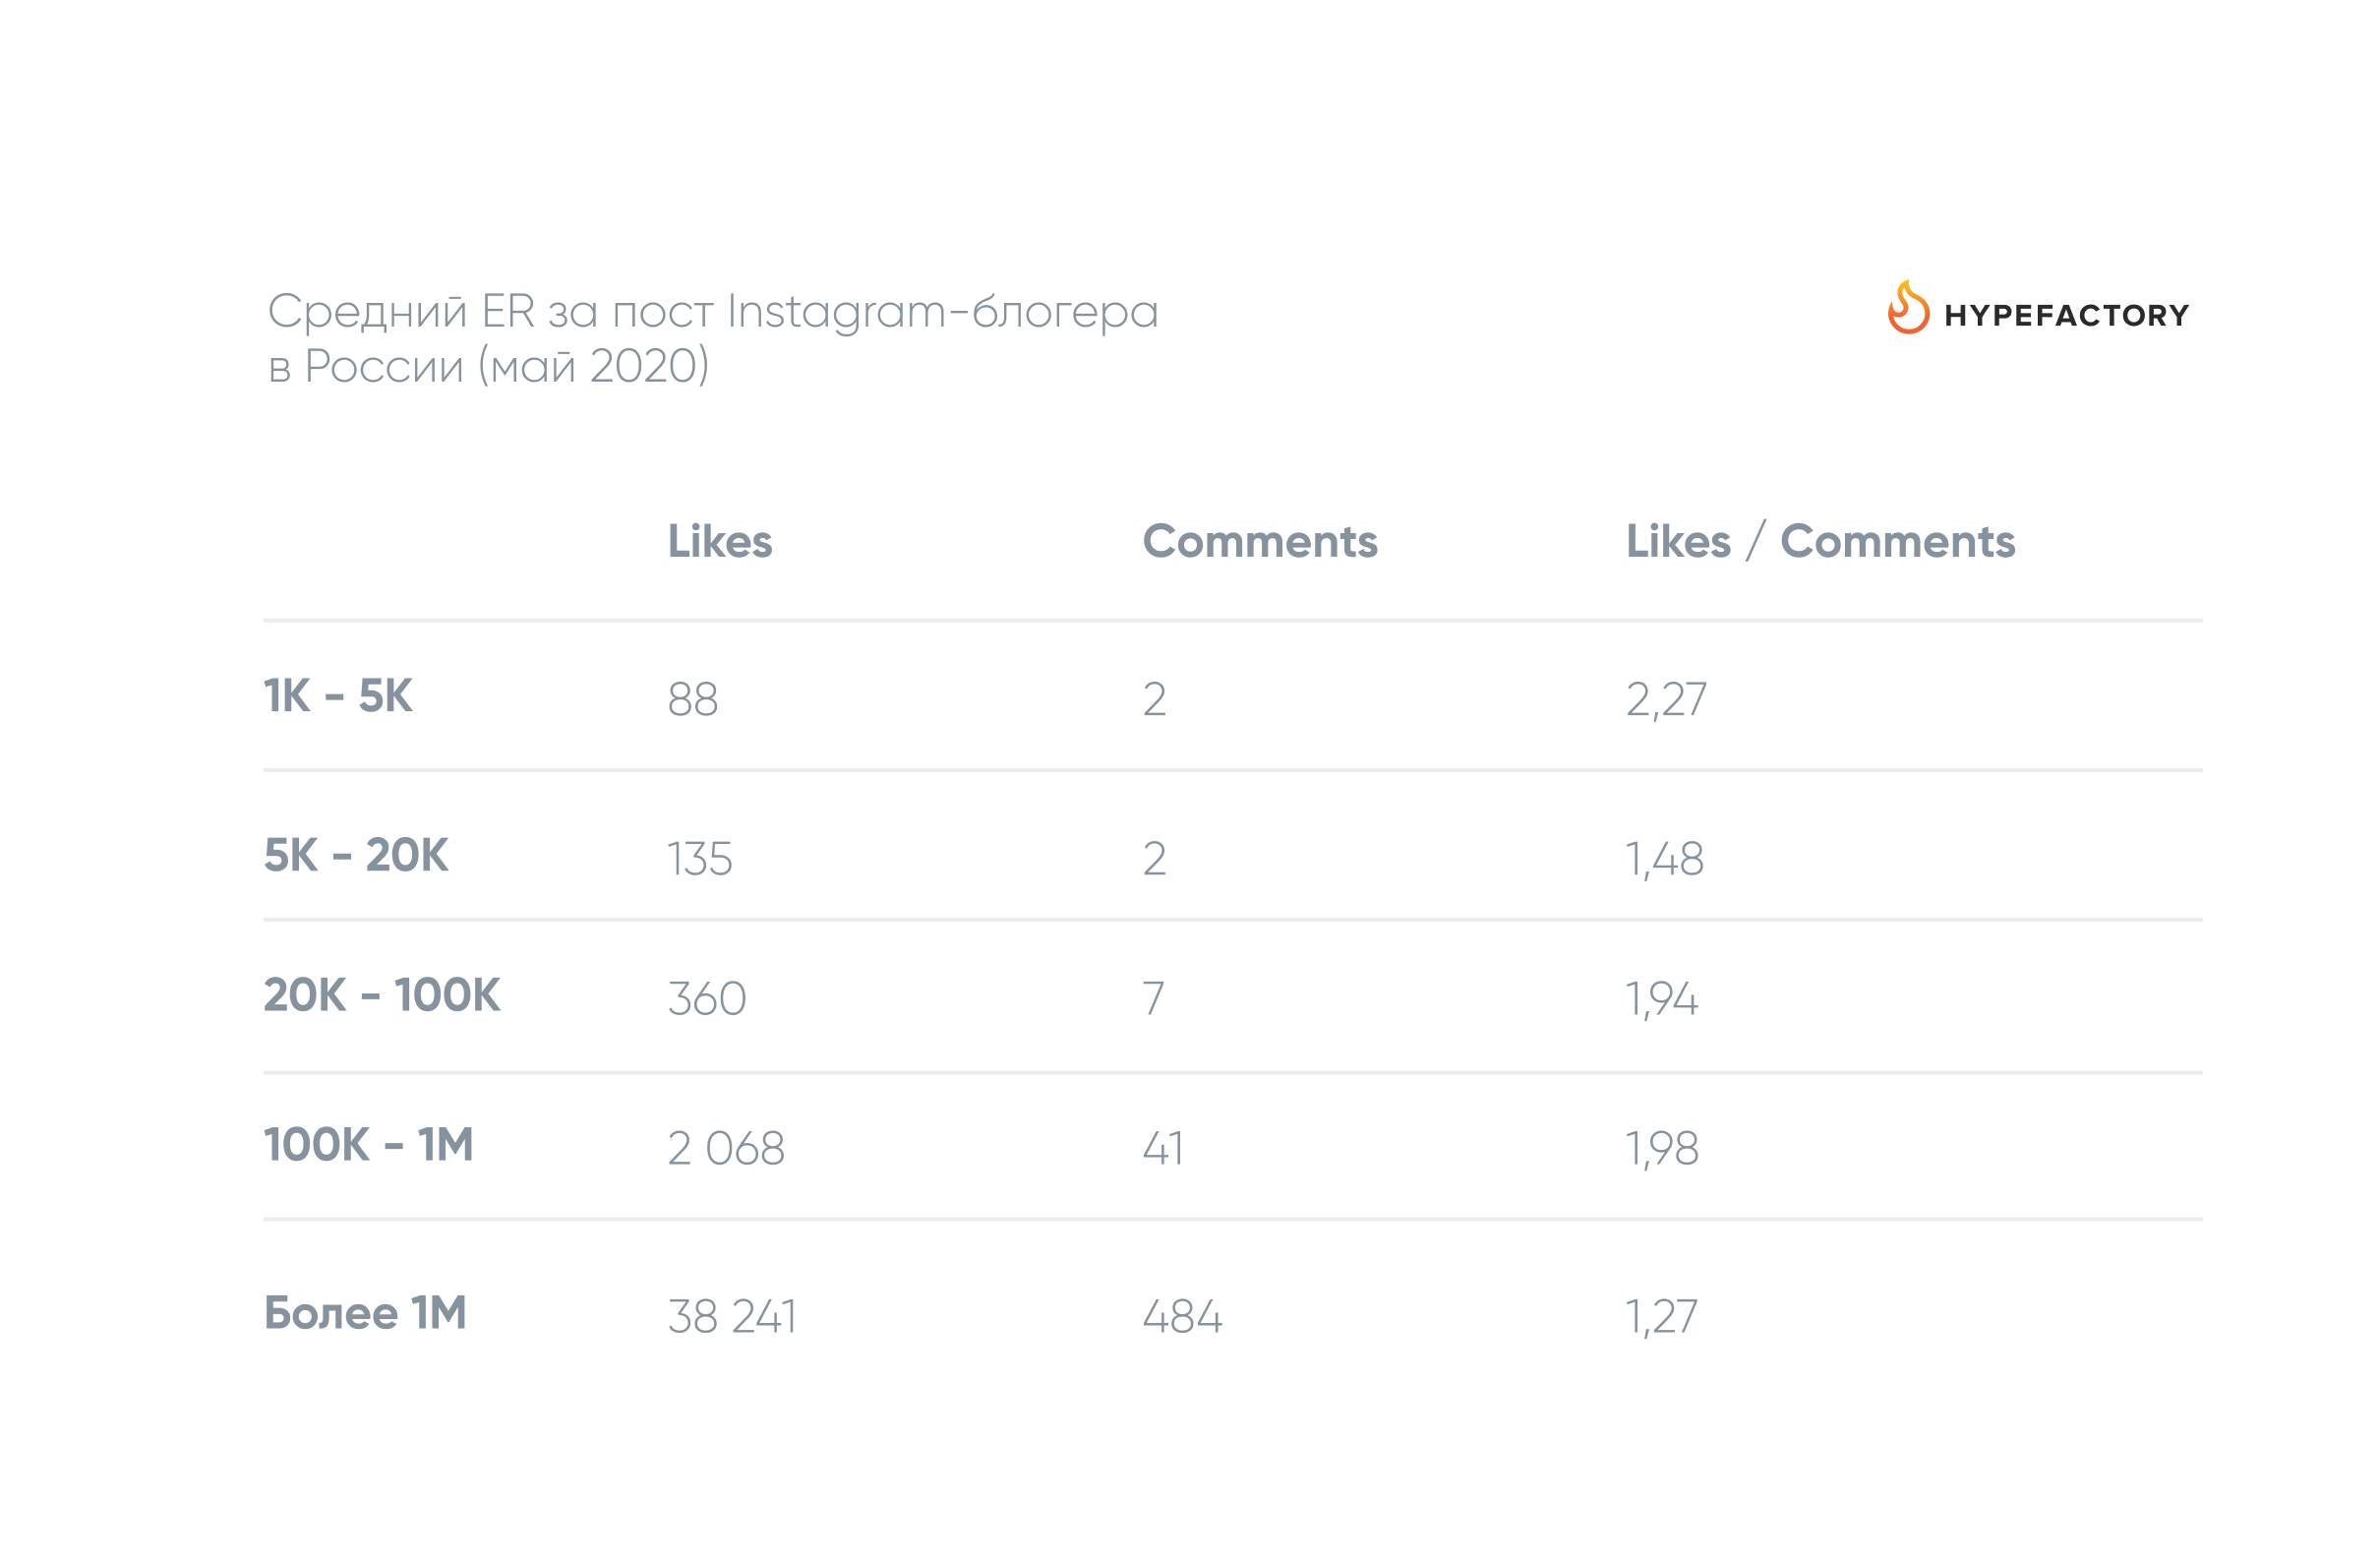Click the 41 comments value

[x=1164, y=1149]
